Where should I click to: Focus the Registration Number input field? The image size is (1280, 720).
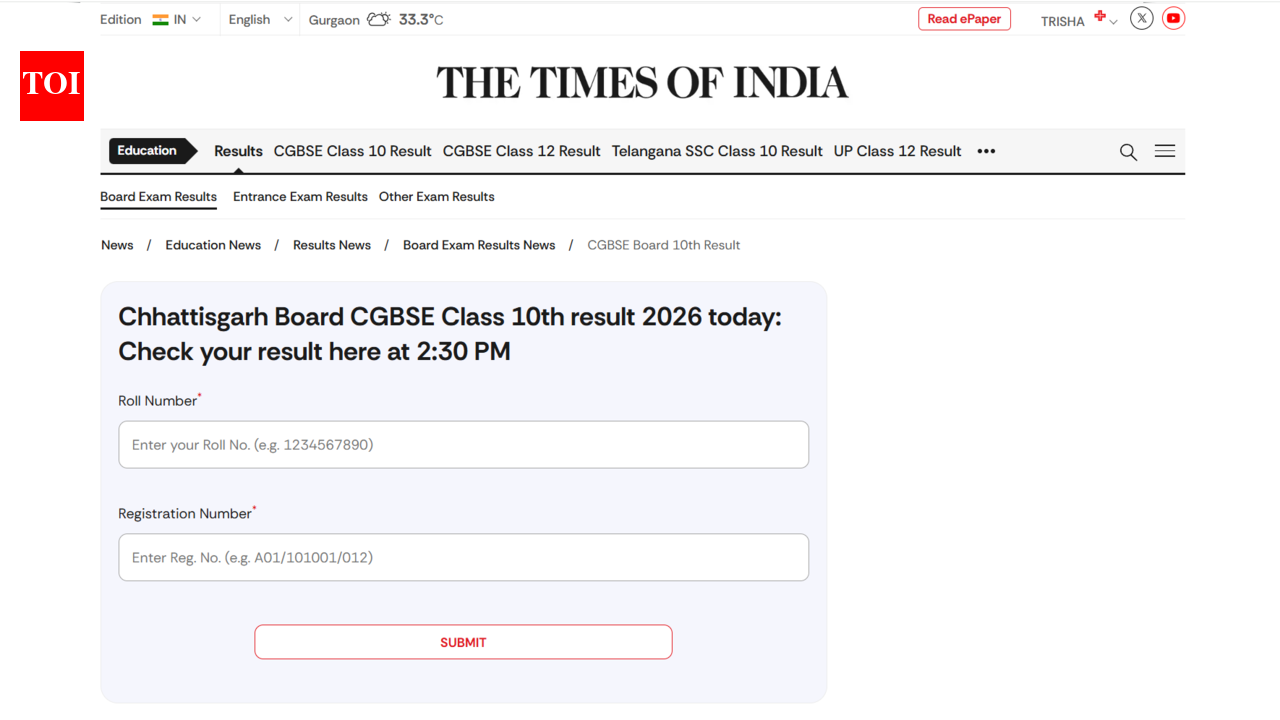(463, 557)
